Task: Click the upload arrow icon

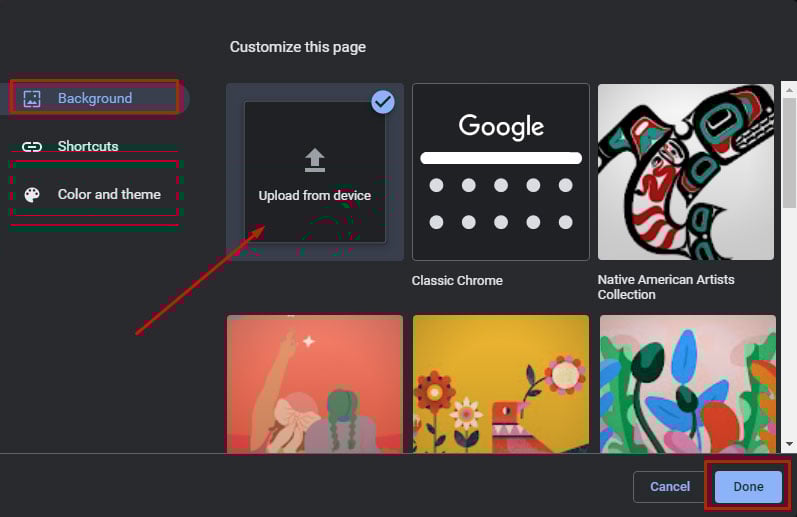Action: point(315,160)
